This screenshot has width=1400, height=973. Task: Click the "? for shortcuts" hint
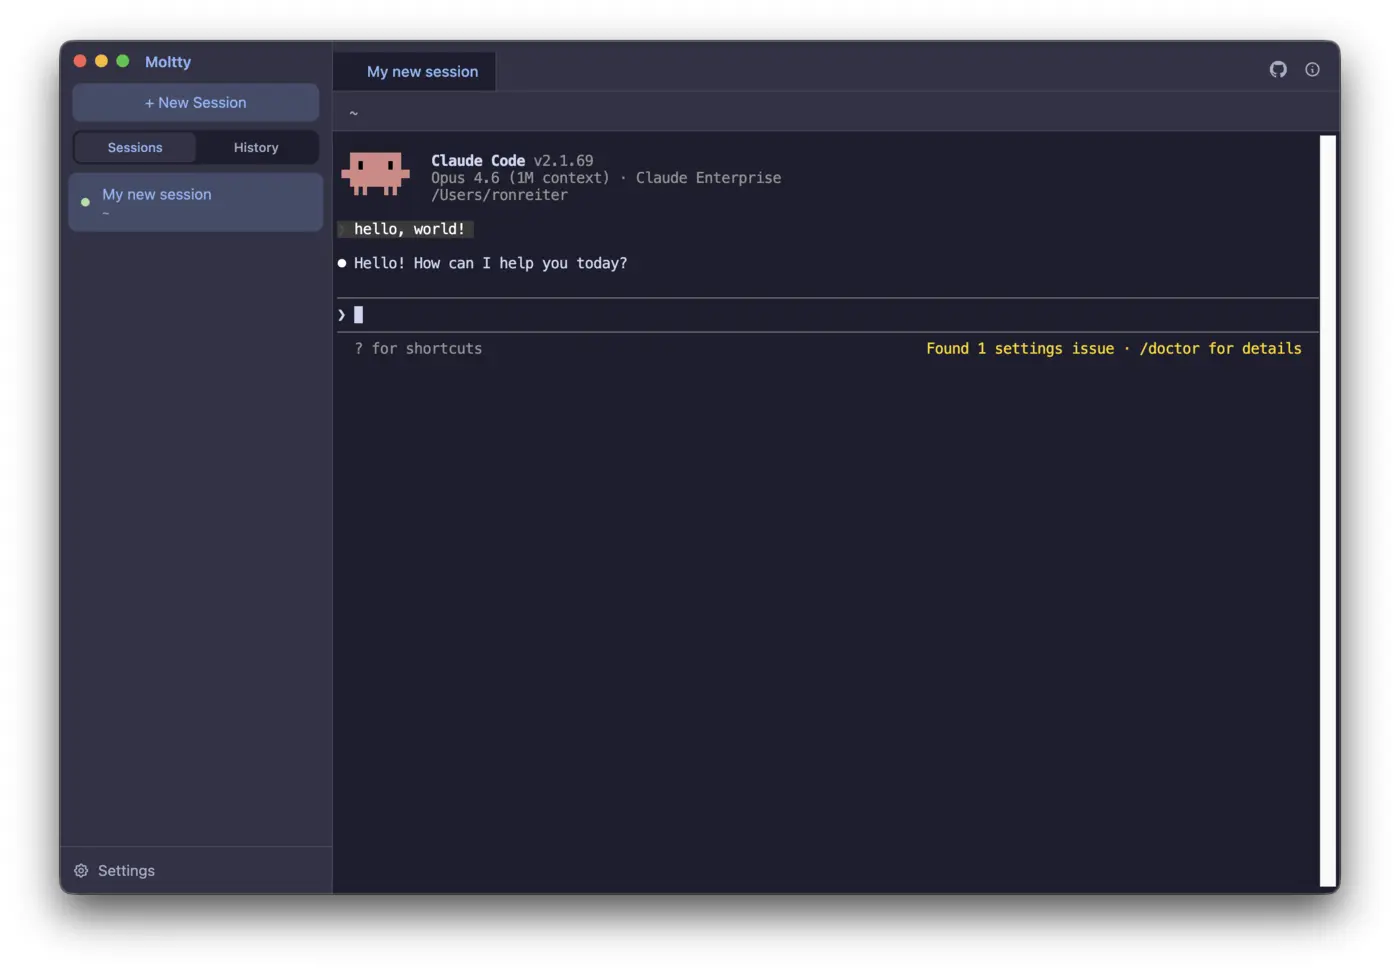pyautogui.click(x=418, y=349)
